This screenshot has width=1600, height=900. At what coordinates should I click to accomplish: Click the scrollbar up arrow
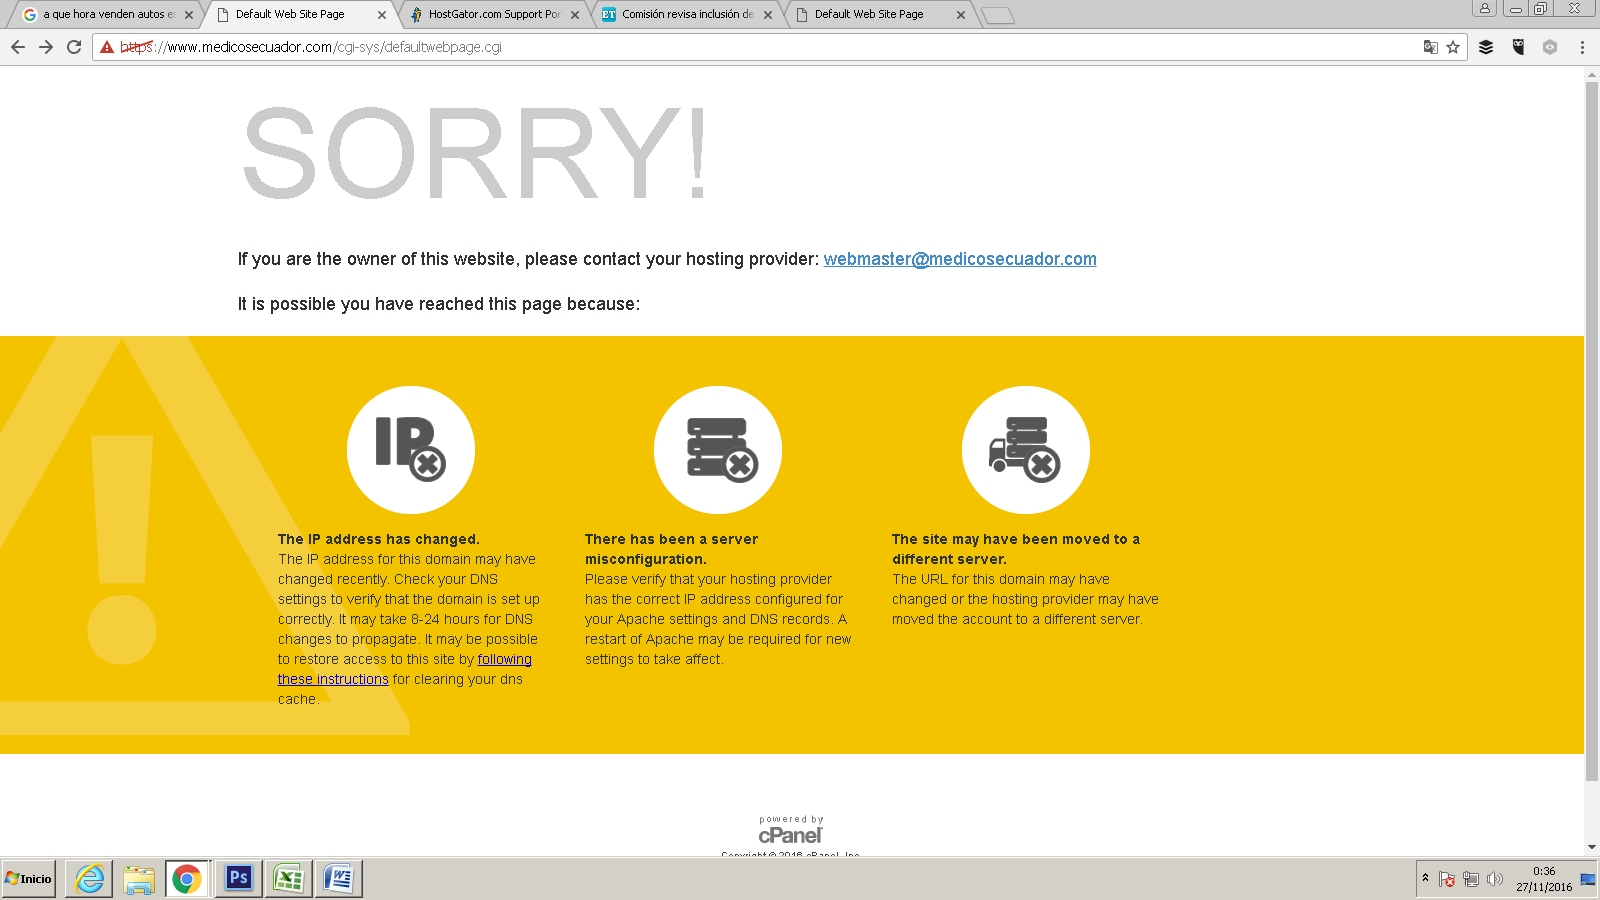coord(1592,74)
